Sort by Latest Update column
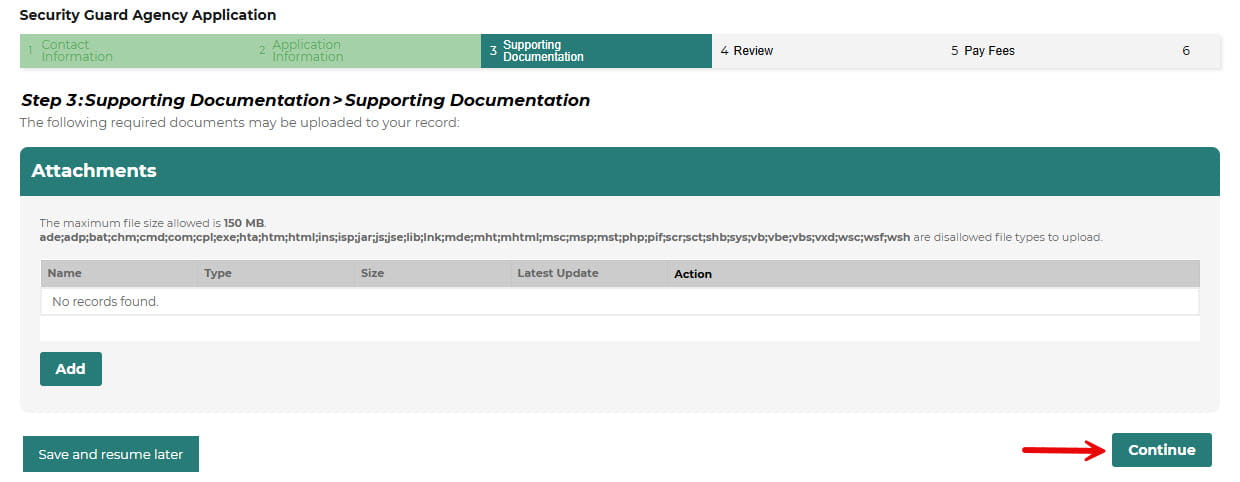The image size is (1240, 482). point(558,273)
